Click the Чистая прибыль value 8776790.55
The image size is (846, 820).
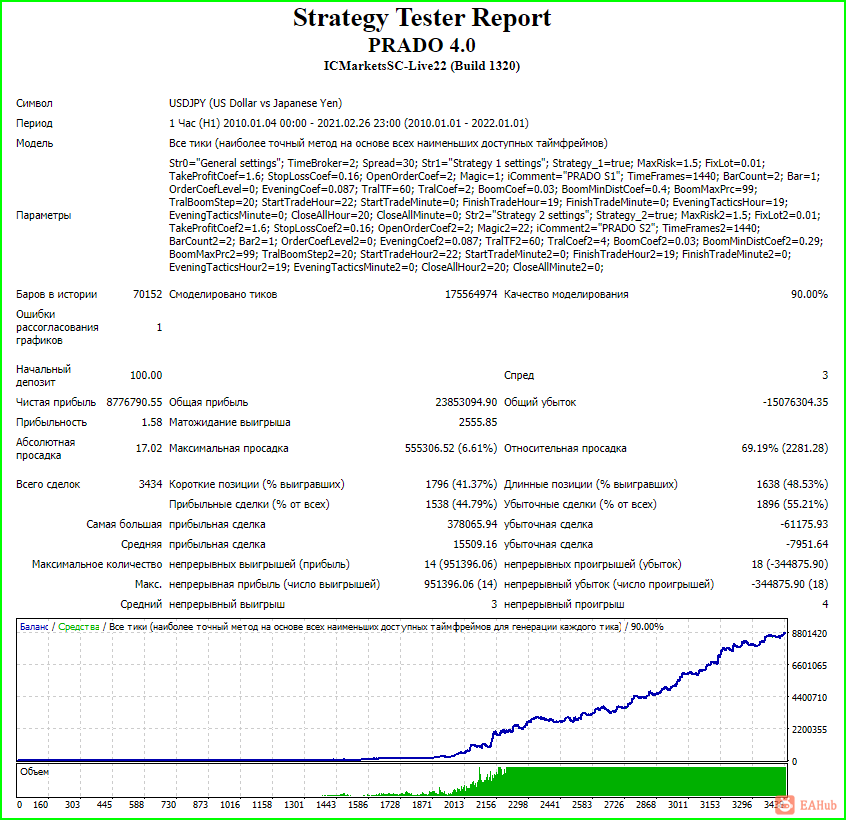tap(134, 402)
